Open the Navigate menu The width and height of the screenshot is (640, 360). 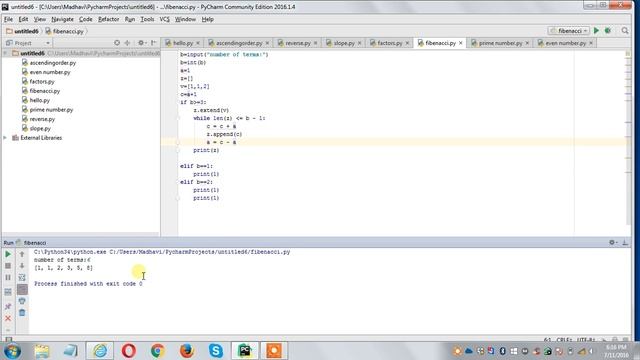[x=62, y=19]
